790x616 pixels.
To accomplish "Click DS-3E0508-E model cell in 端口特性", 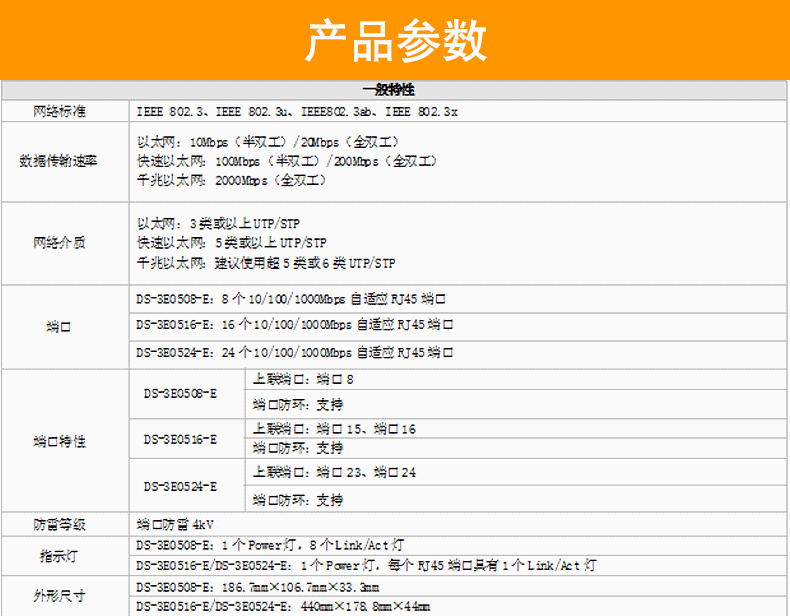I will (x=180, y=393).
